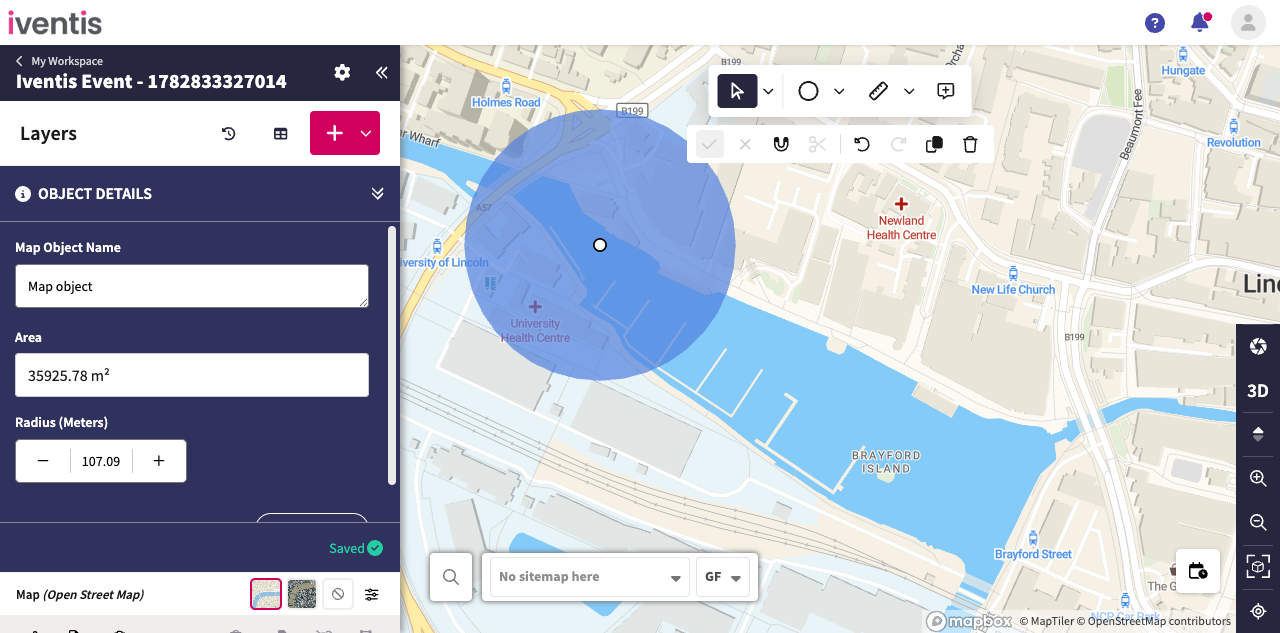Open the sitemap selection dropdown

point(588,577)
